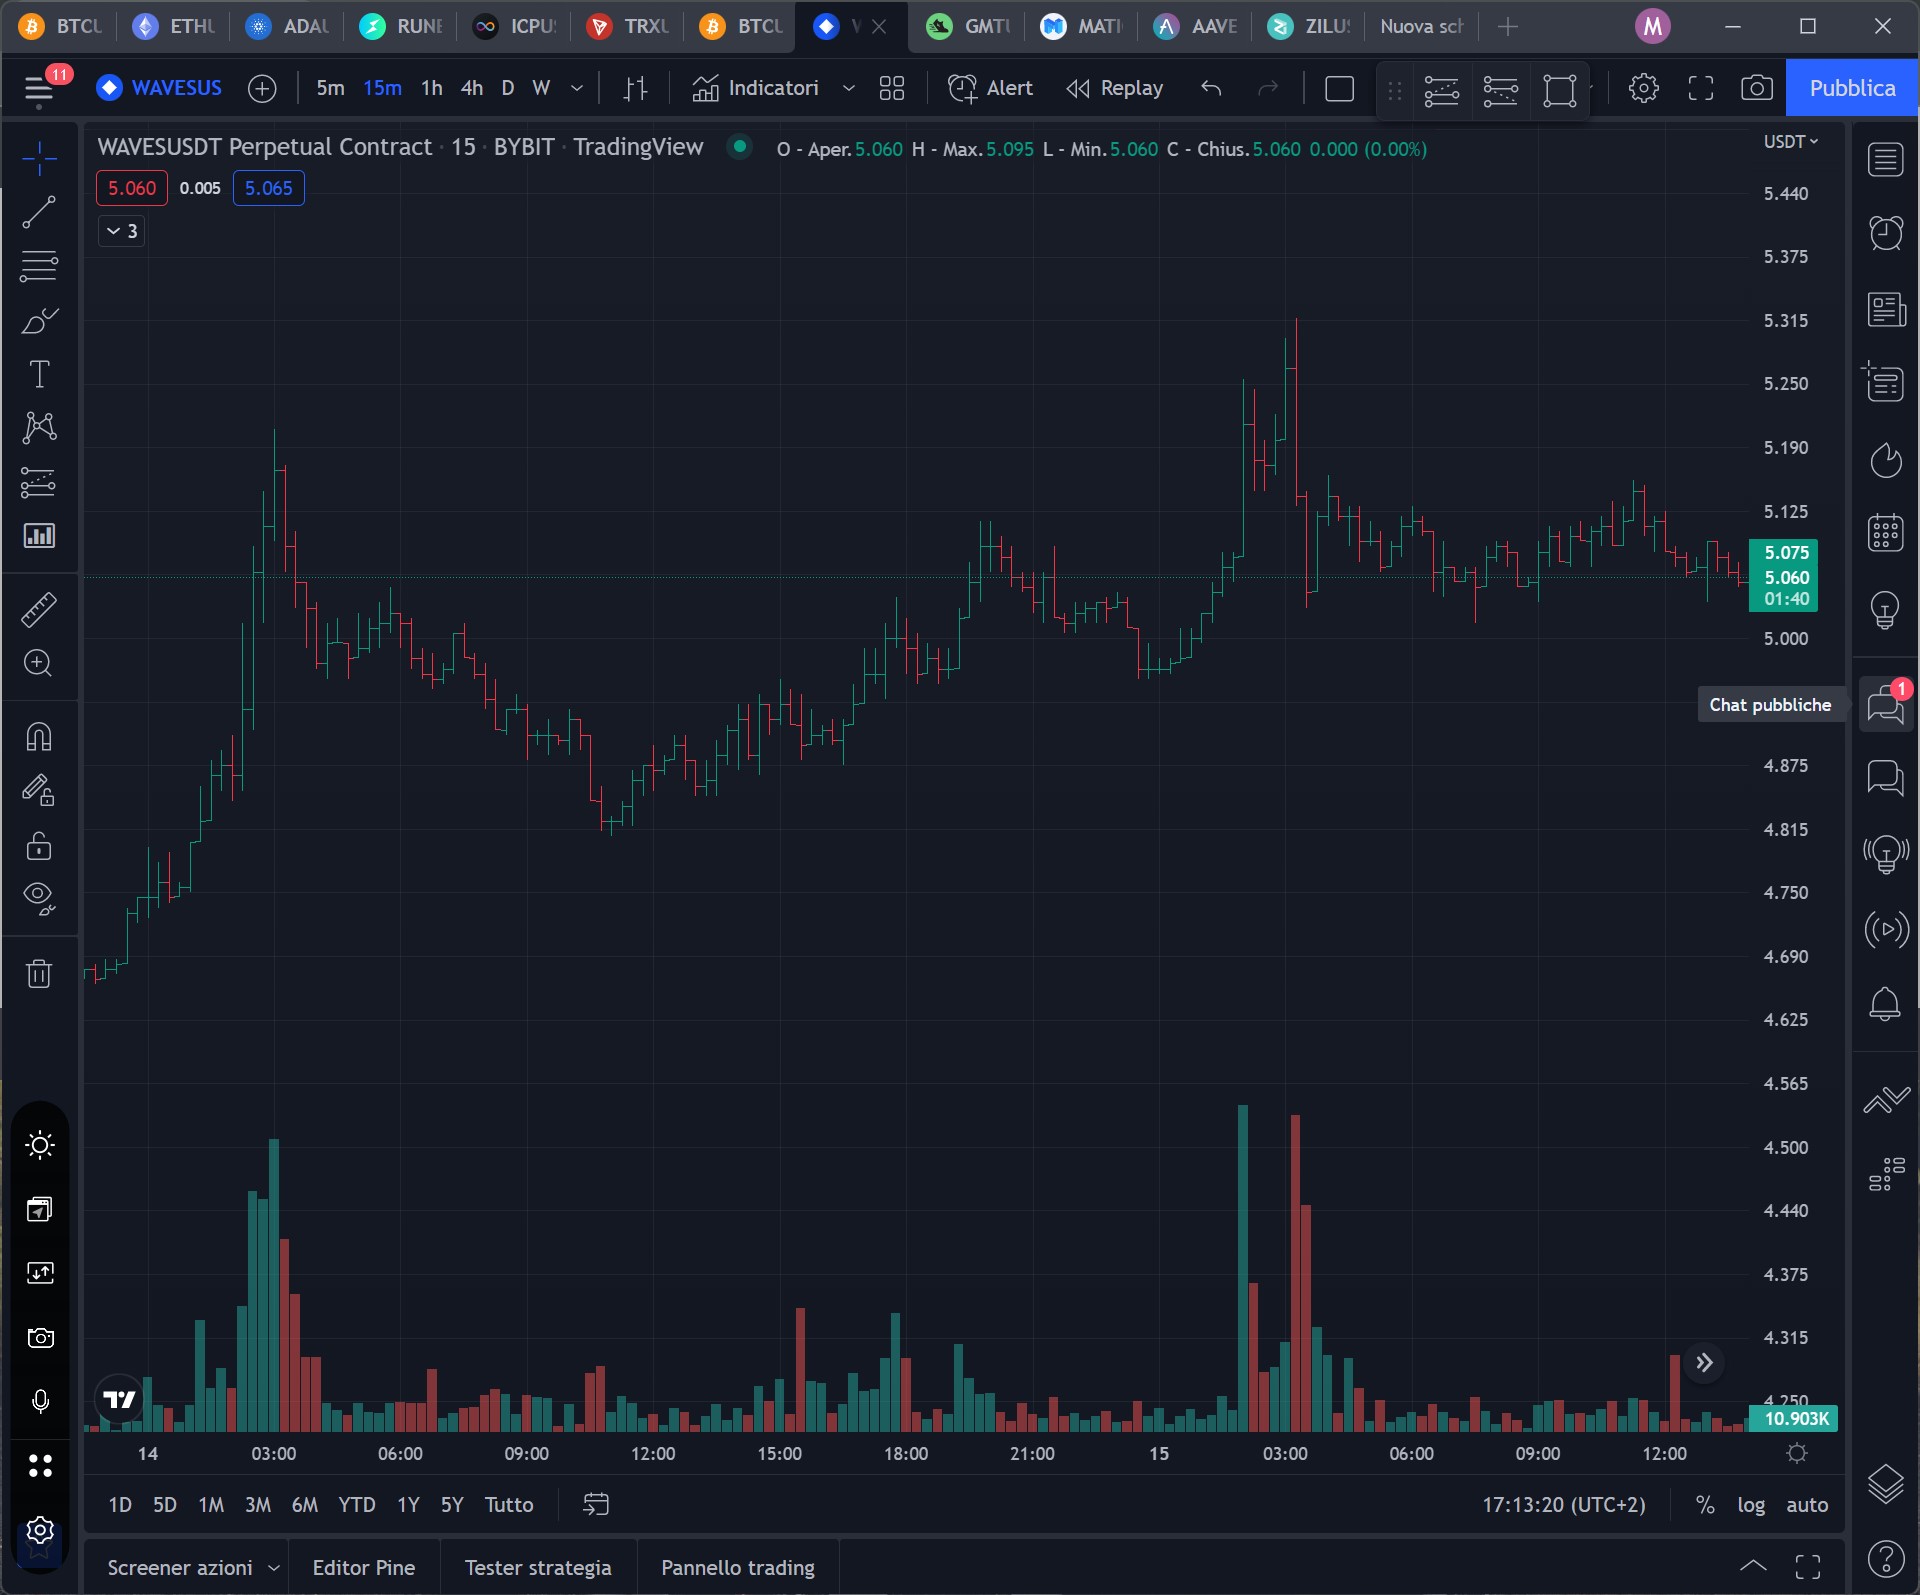Create a new Alert

coord(990,88)
